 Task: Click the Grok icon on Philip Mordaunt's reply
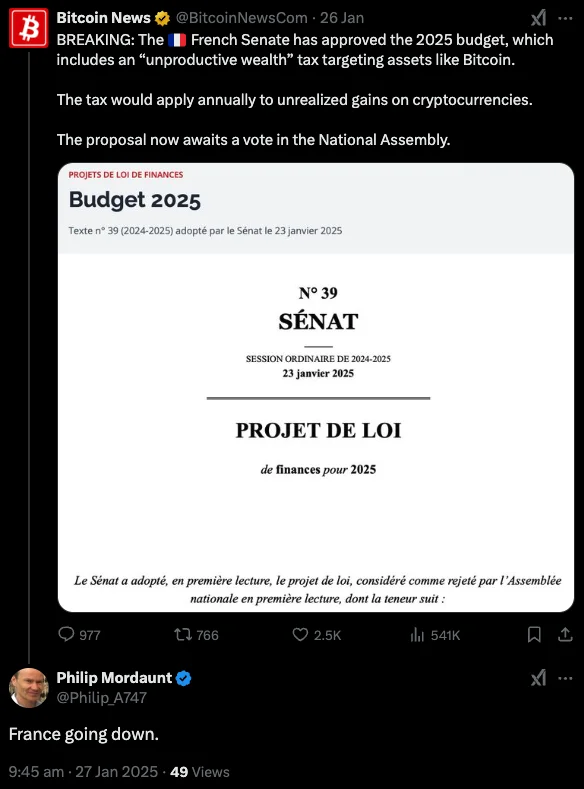(x=538, y=678)
